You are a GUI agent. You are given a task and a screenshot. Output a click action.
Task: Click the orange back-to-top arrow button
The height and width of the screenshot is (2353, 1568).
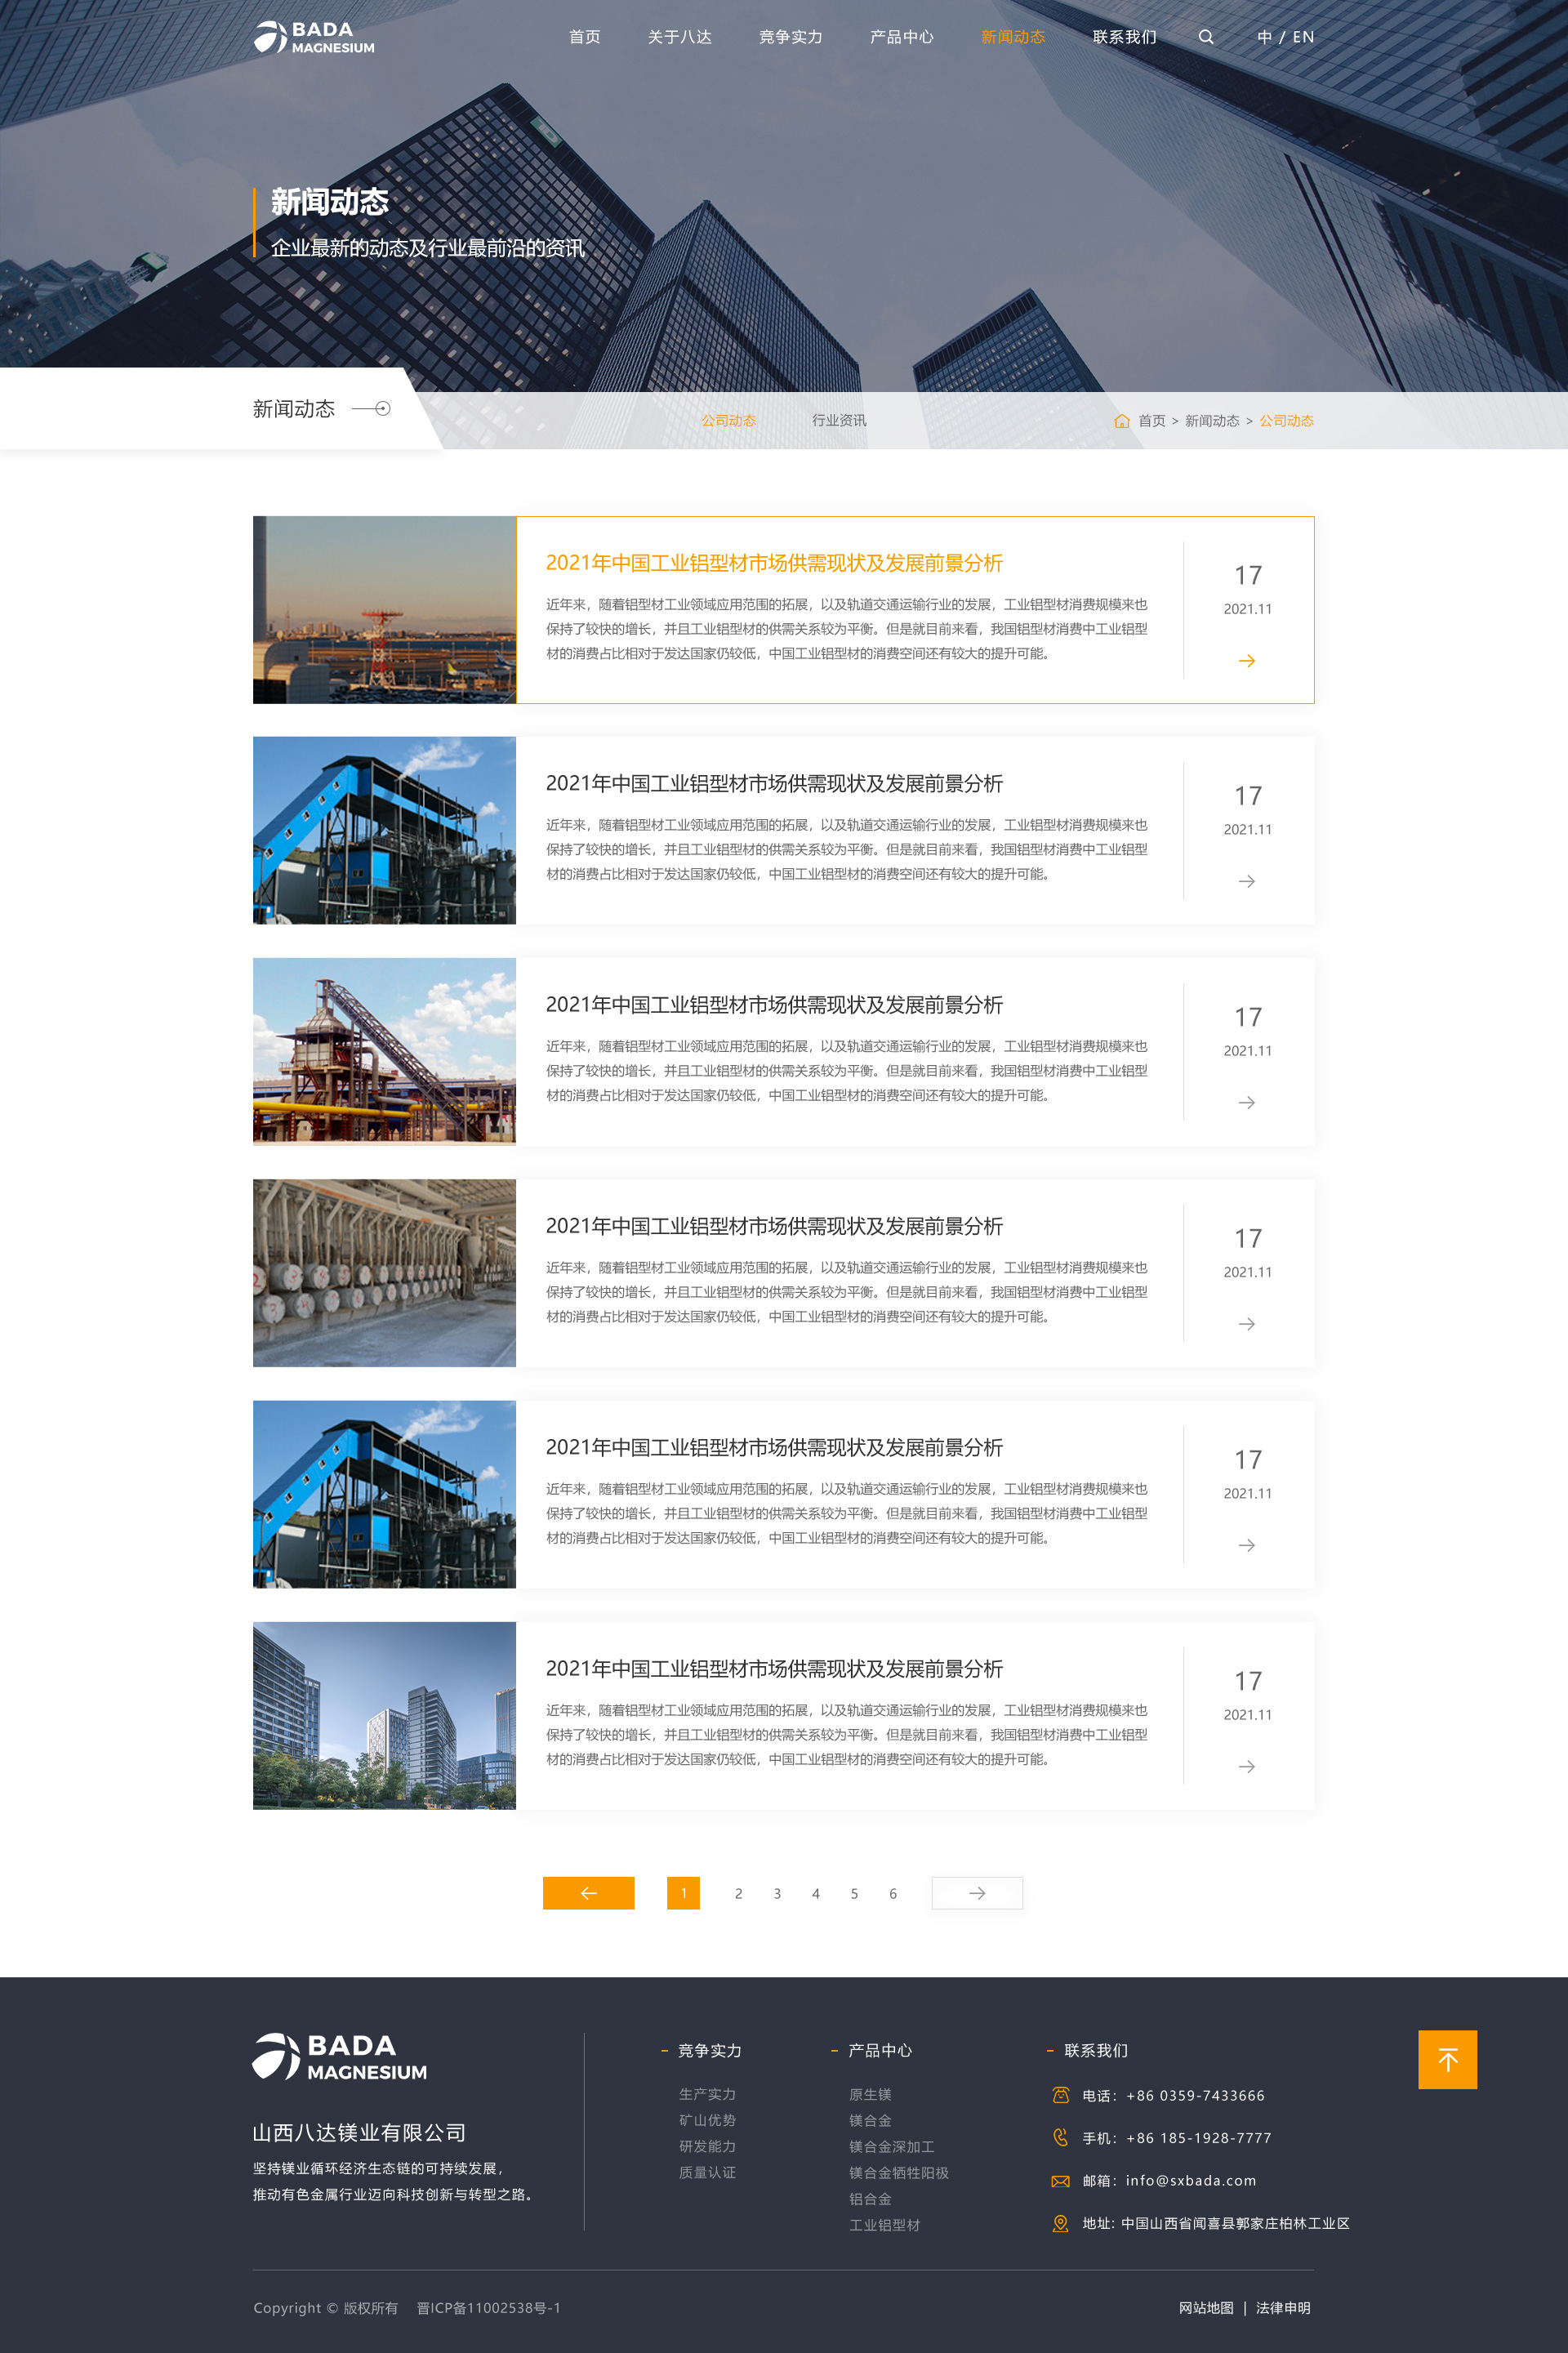(x=1446, y=2059)
